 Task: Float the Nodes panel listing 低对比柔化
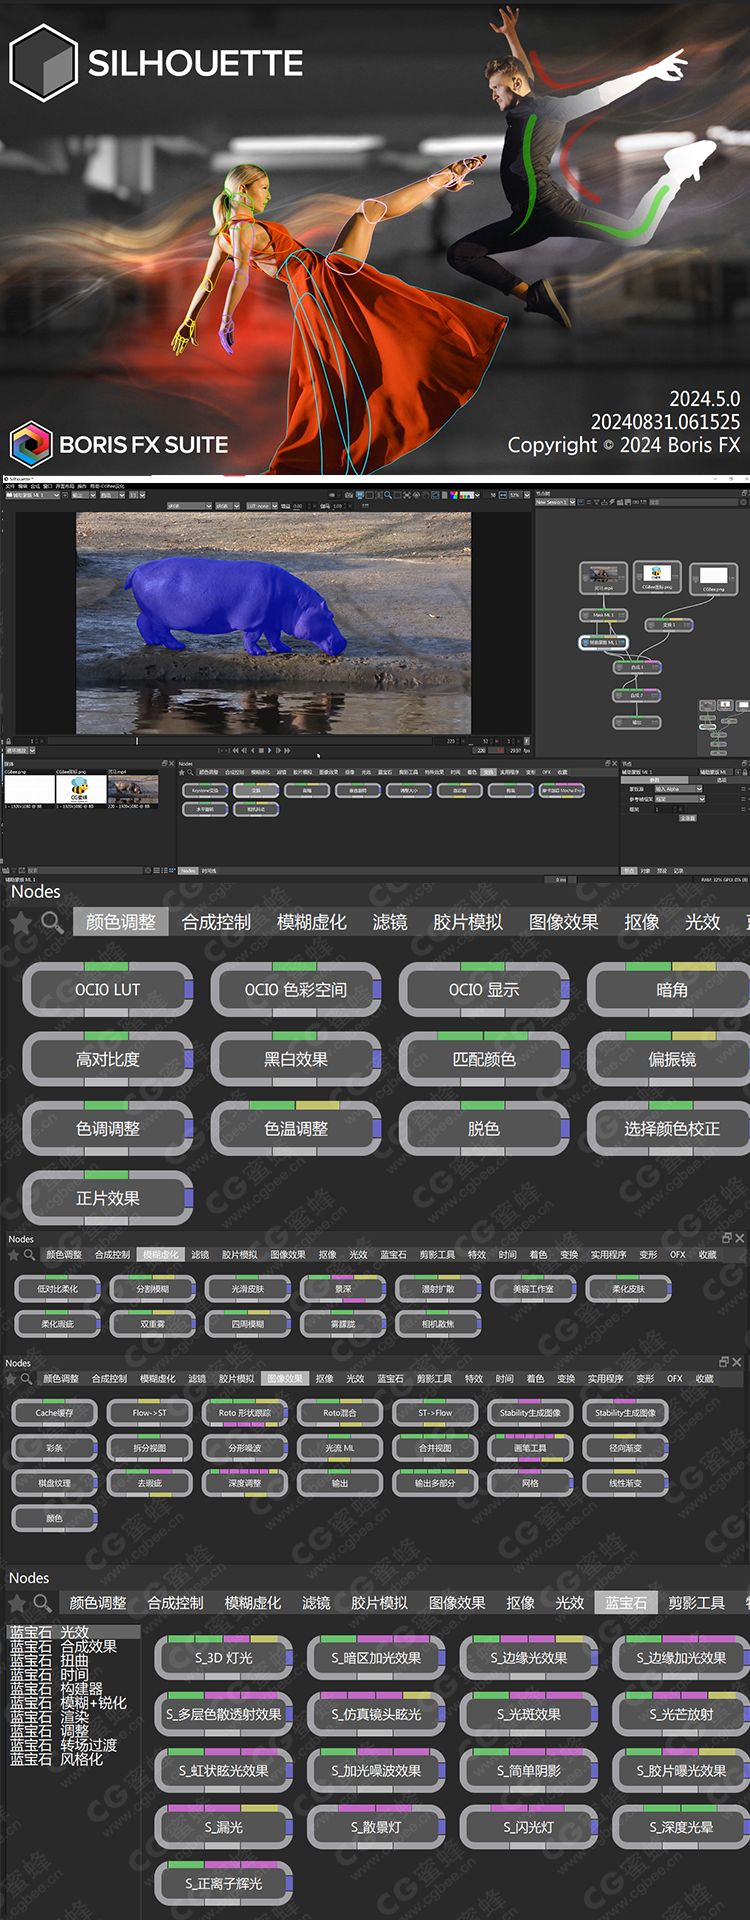[727, 1238]
